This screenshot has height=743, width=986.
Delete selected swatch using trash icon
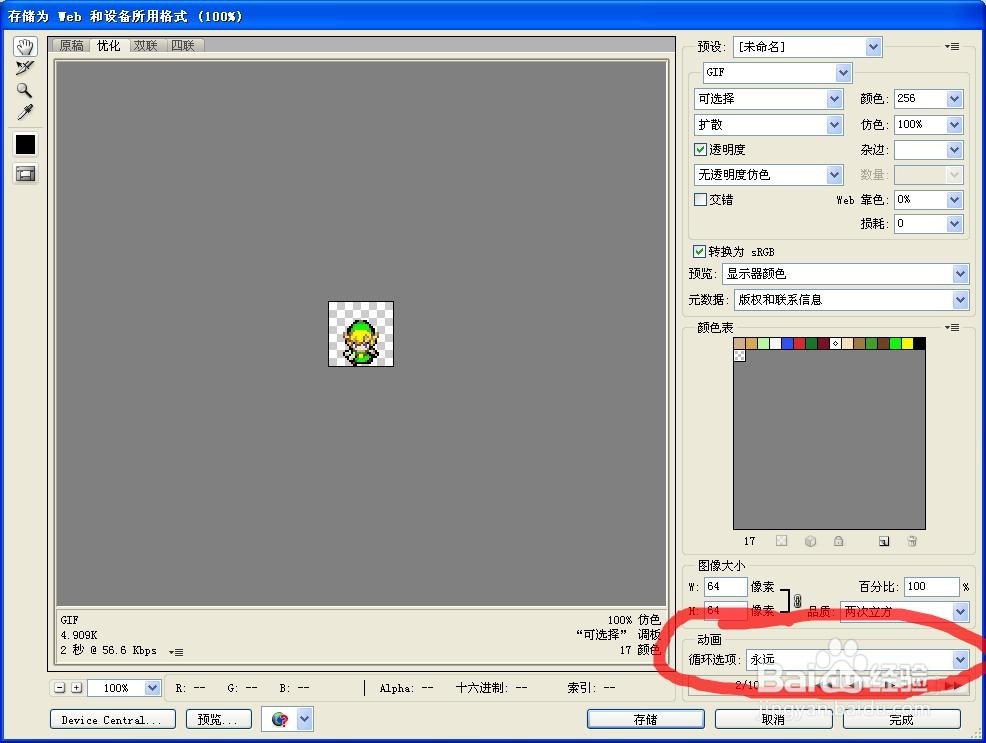point(912,541)
